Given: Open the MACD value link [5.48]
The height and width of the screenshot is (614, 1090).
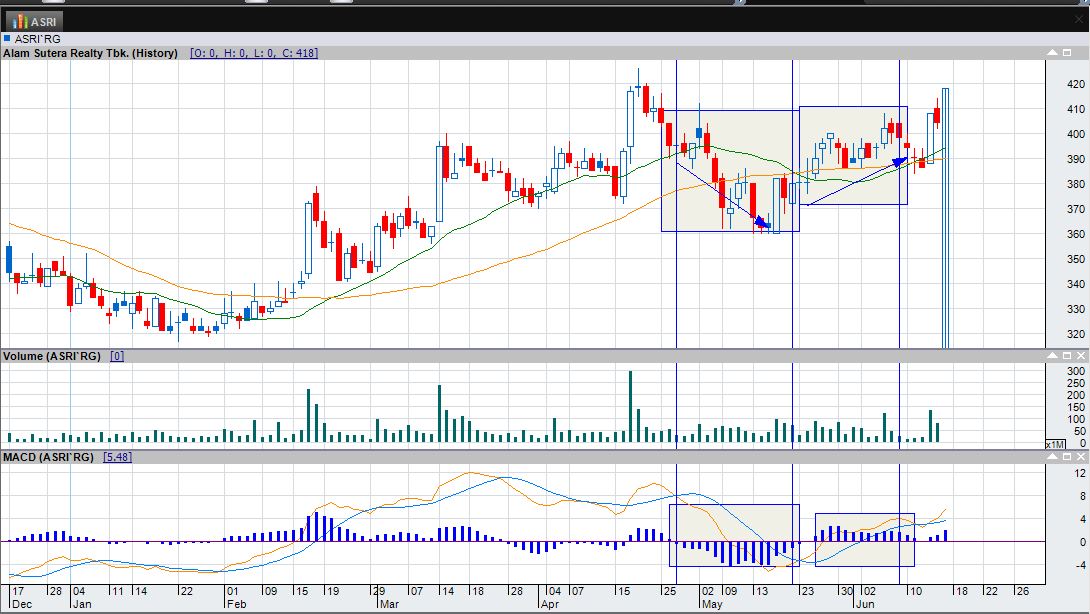Looking at the screenshot, I should (x=117, y=457).
